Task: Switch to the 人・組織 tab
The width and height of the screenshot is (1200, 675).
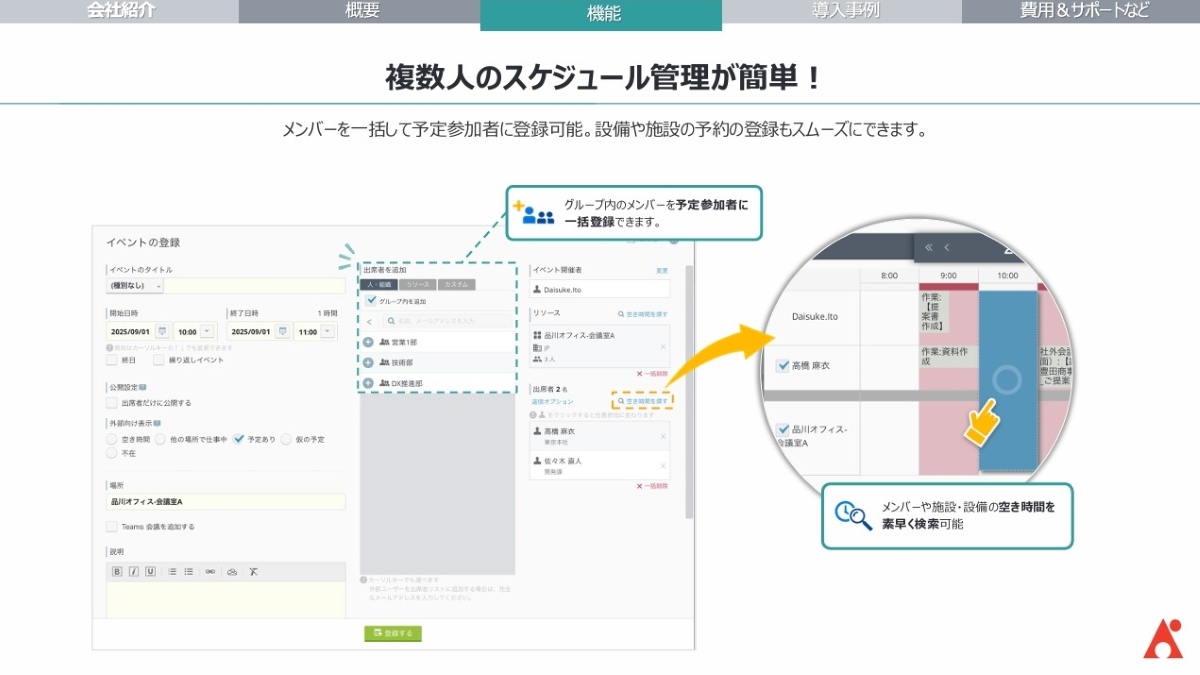Action: 377,285
